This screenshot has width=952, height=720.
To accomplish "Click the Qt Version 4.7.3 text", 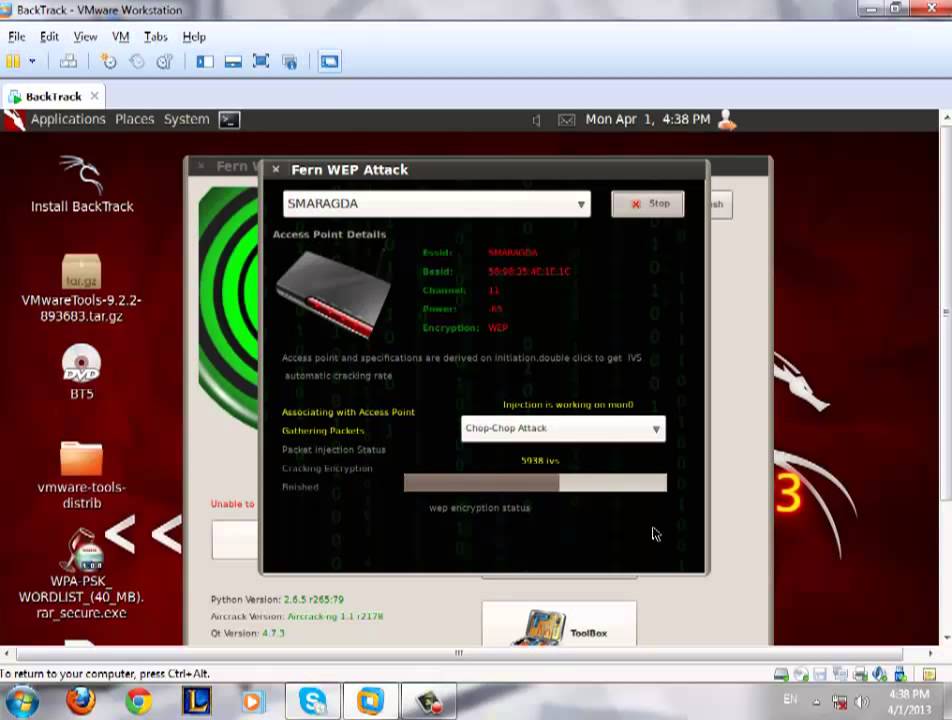I will click(x=248, y=633).
